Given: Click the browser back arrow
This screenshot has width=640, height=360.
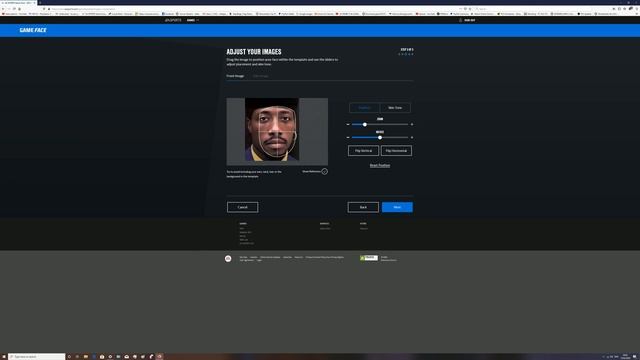Looking at the screenshot, I should pos(3,9).
